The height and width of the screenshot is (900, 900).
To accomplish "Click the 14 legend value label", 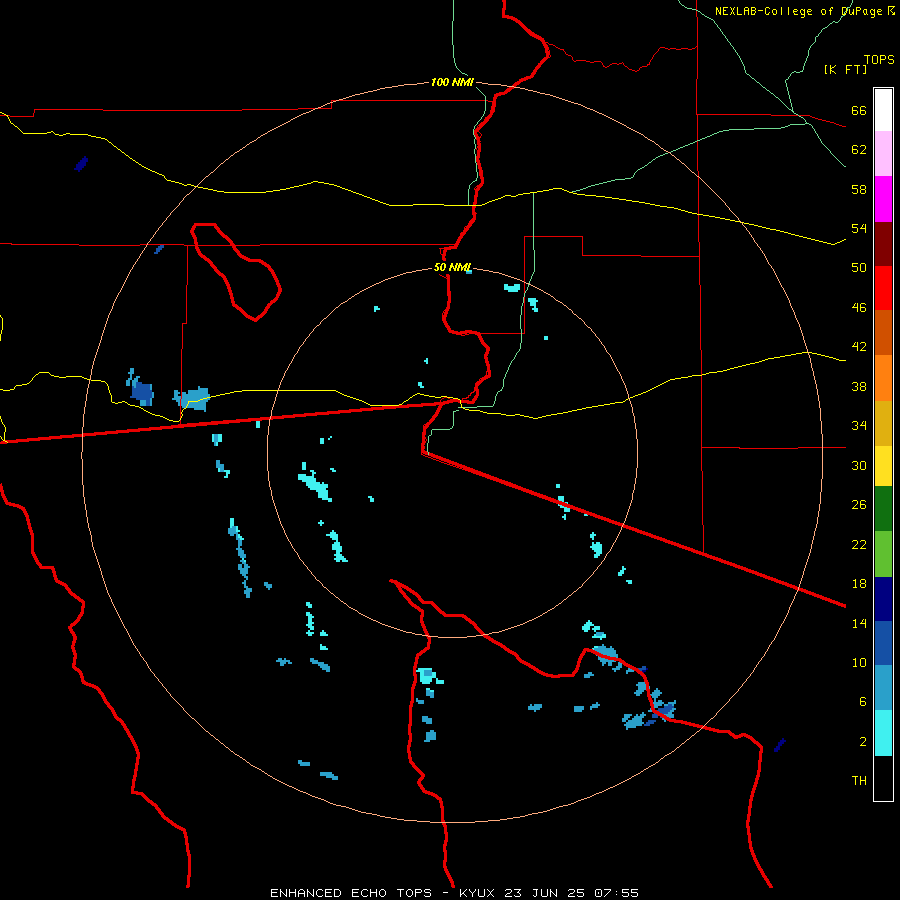I will click(x=859, y=623).
